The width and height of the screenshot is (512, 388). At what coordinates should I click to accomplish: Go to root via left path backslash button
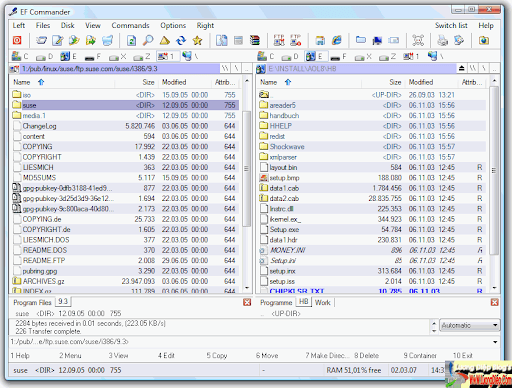pos(236,69)
